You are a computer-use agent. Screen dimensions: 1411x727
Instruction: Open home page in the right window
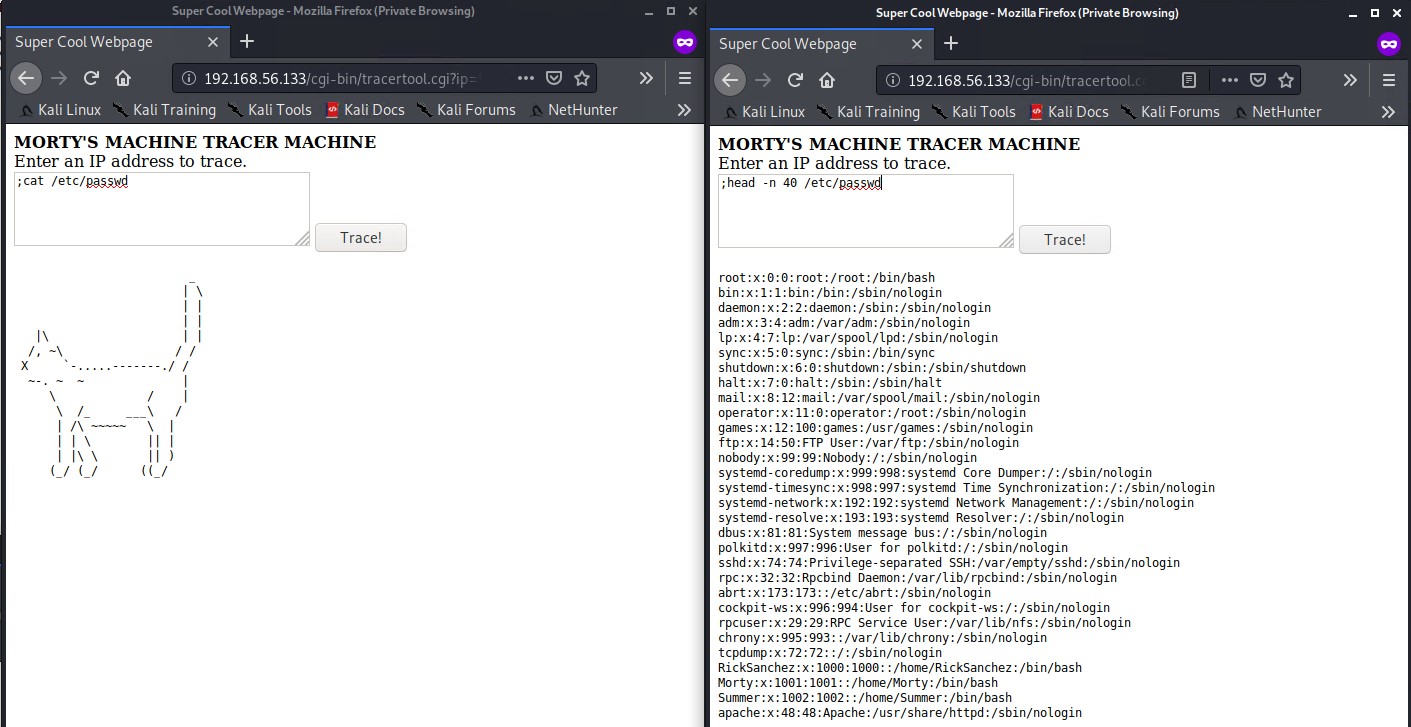(x=827, y=80)
